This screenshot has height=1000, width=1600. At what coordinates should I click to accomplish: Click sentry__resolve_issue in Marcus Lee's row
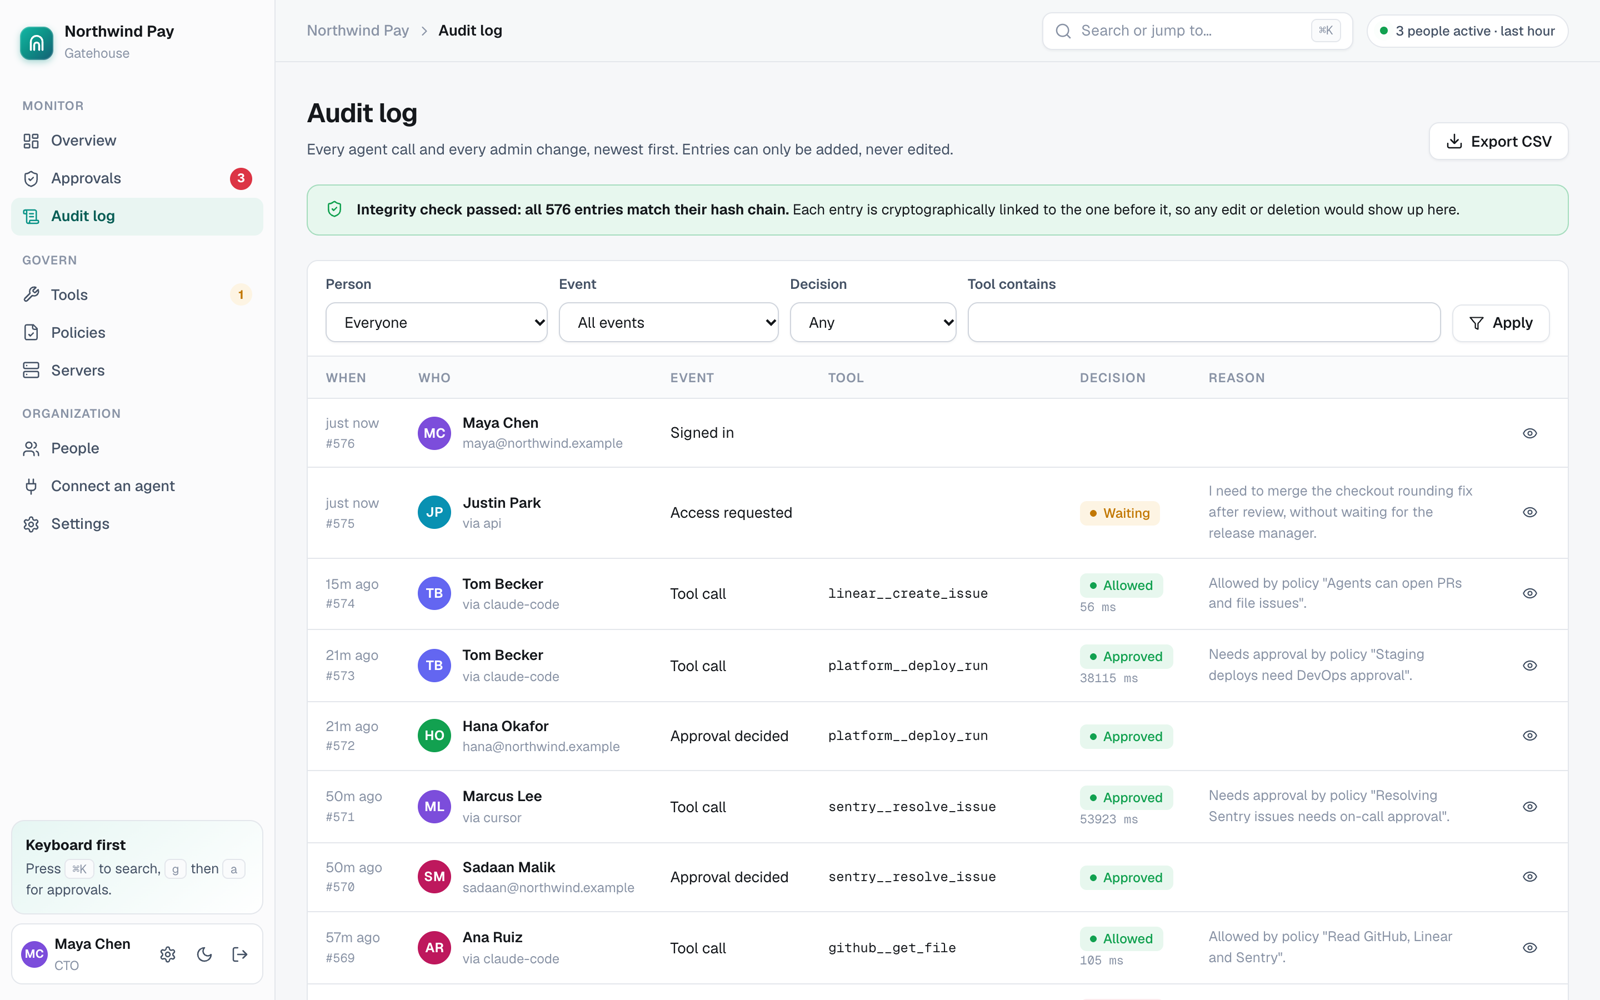point(912,807)
